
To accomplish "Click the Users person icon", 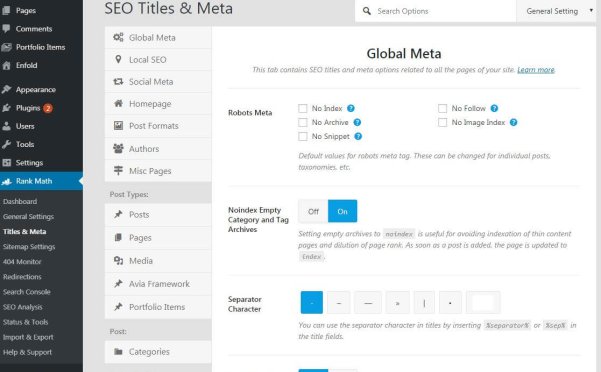I will (x=7, y=126).
